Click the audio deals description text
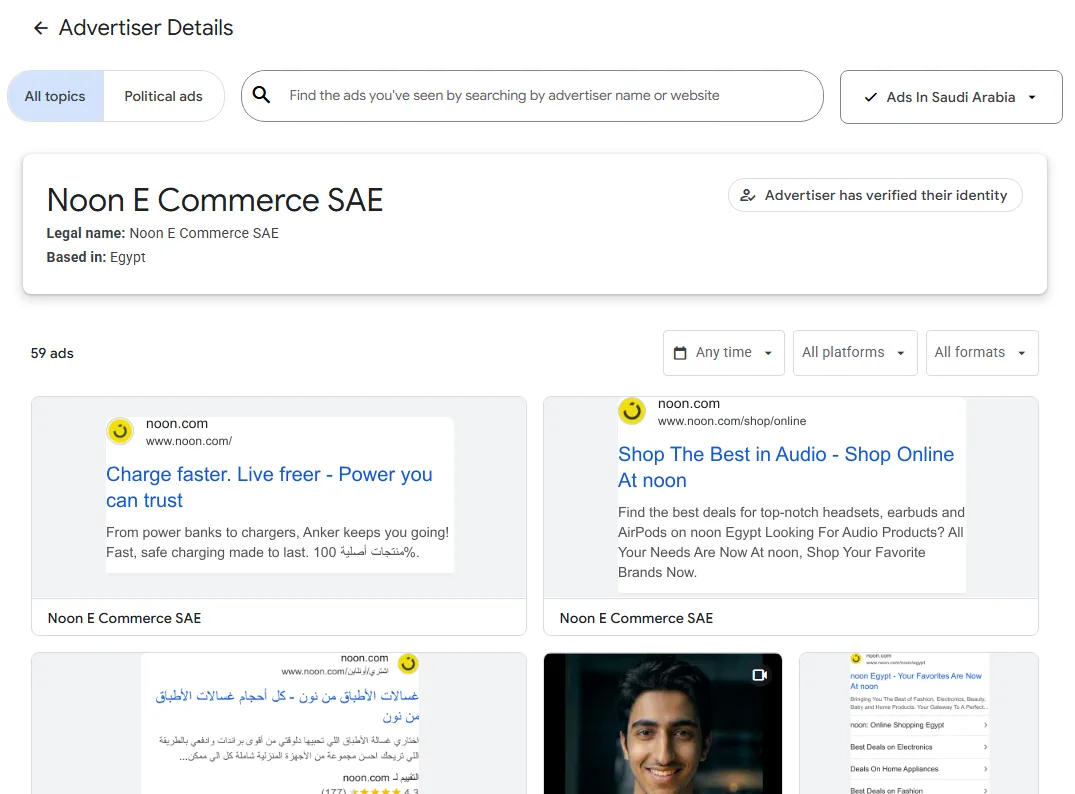This screenshot has height=794, width=1075. (x=791, y=542)
